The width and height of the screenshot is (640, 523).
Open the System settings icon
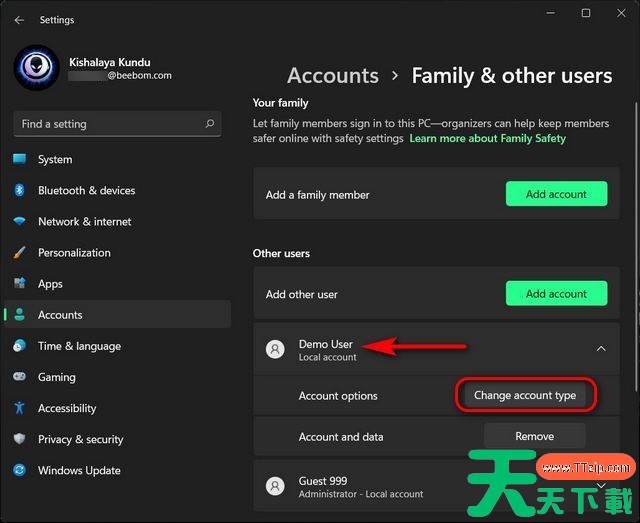pos(19,159)
